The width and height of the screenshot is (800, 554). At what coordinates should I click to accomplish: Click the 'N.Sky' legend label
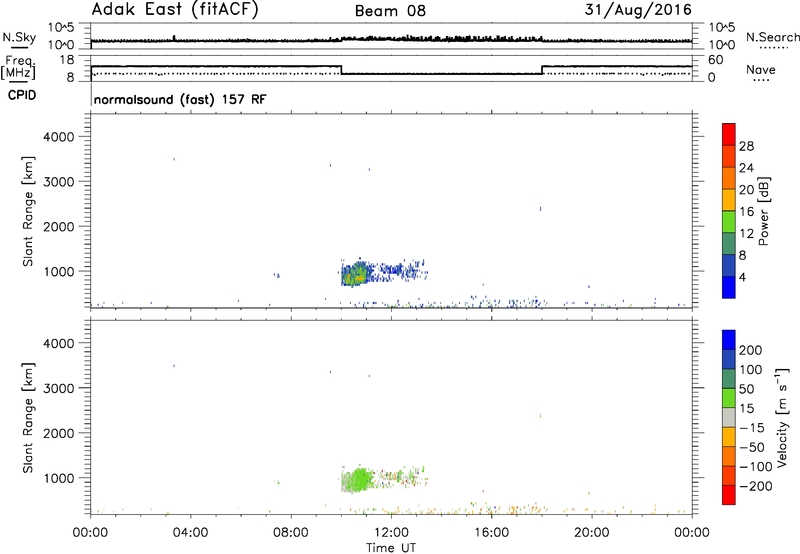tap(19, 37)
